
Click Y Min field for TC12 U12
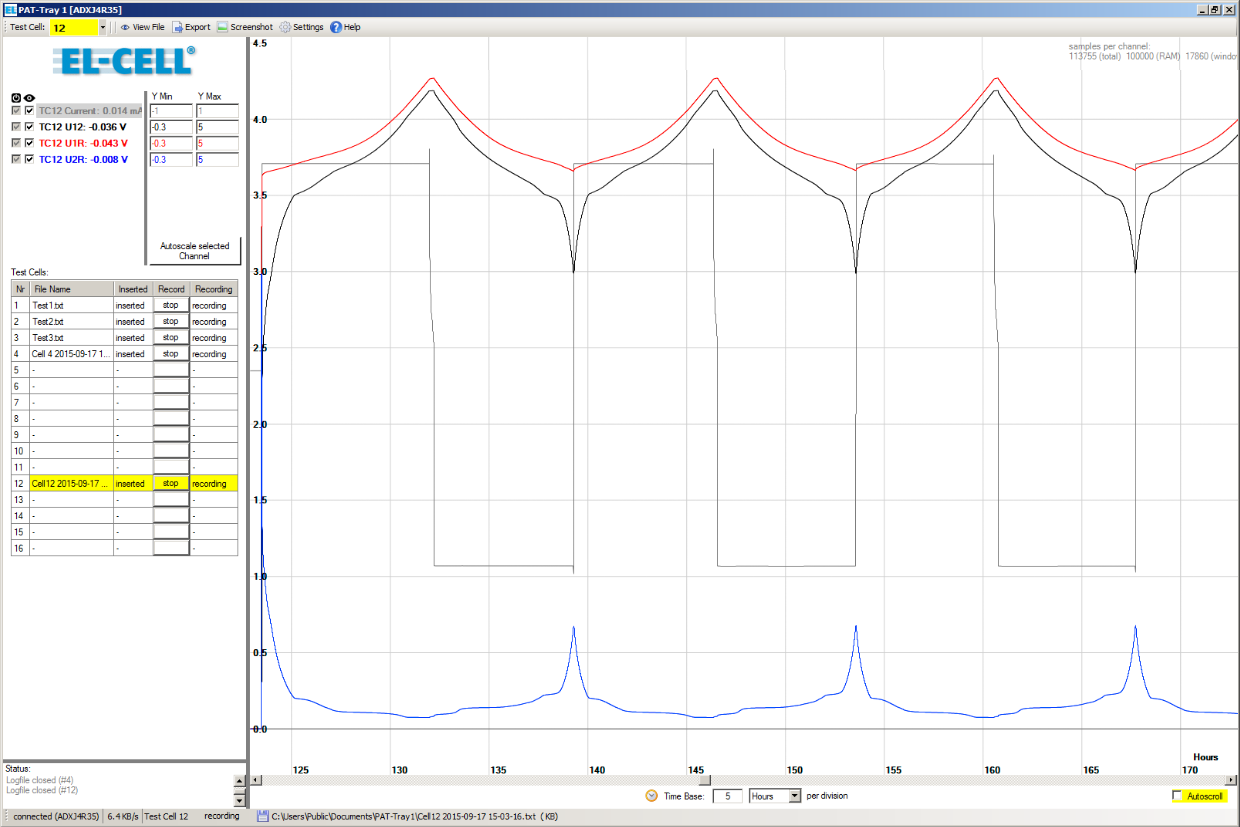170,128
